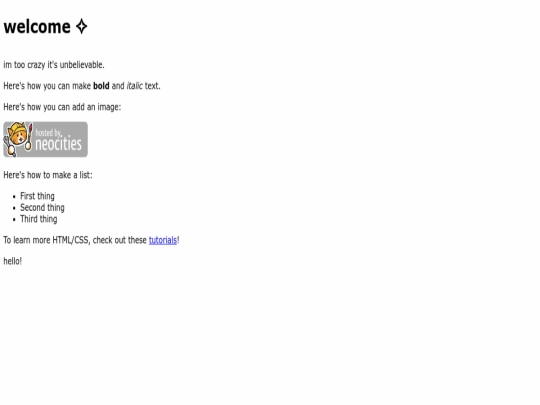Click the welcome heading text
Screen dimensions: 540x405
point(37,27)
